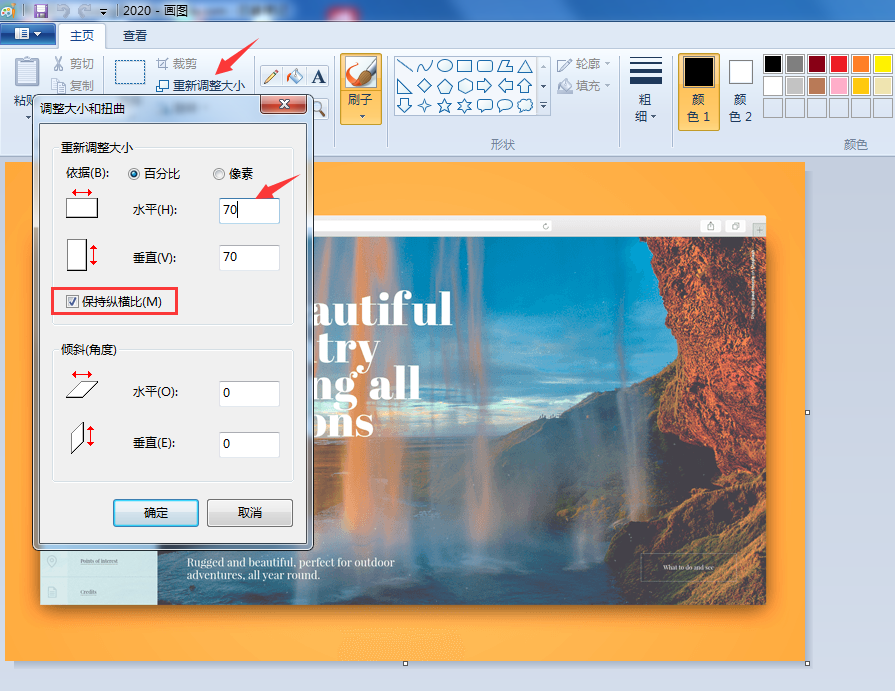Click the 重新调整大小 (Resize) command
This screenshot has height=691, width=895.
point(201,86)
